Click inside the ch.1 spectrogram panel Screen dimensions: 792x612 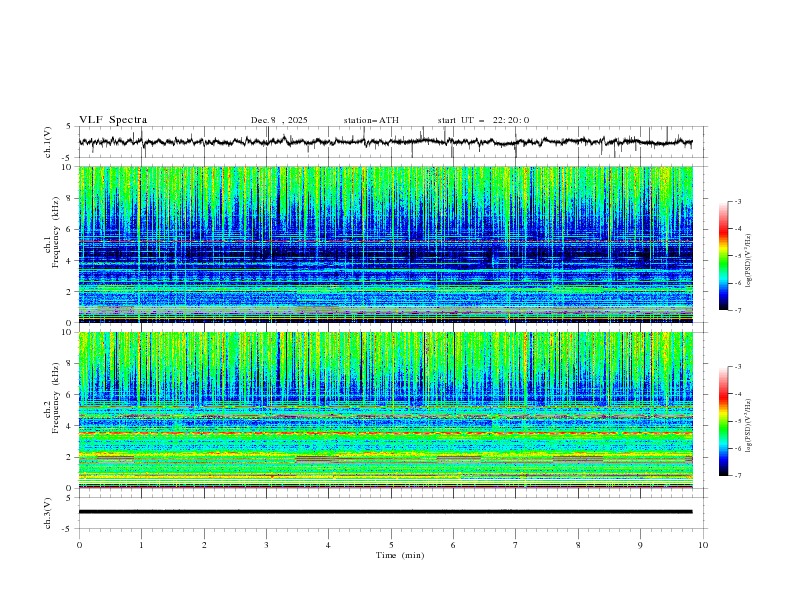click(x=385, y=244)
